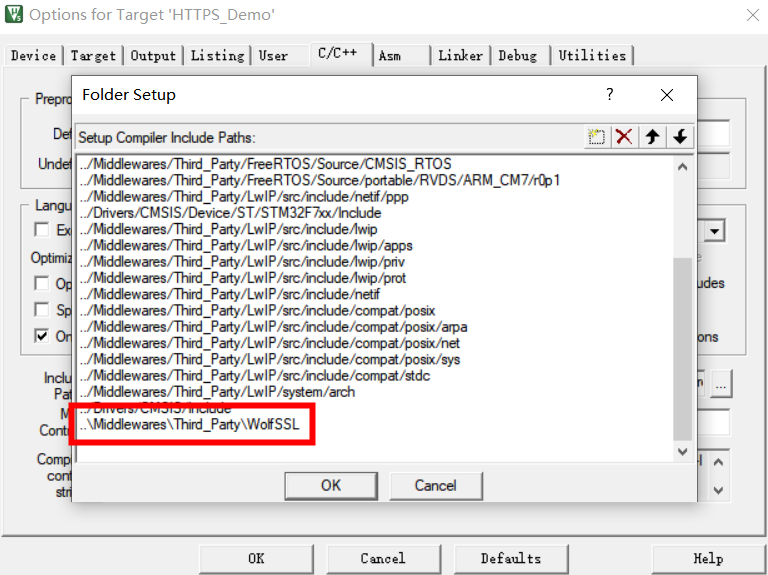The height and width of the screenshot is (575, 768).
Task: Select the path ending in include/lwip
Action: [228, 229]
